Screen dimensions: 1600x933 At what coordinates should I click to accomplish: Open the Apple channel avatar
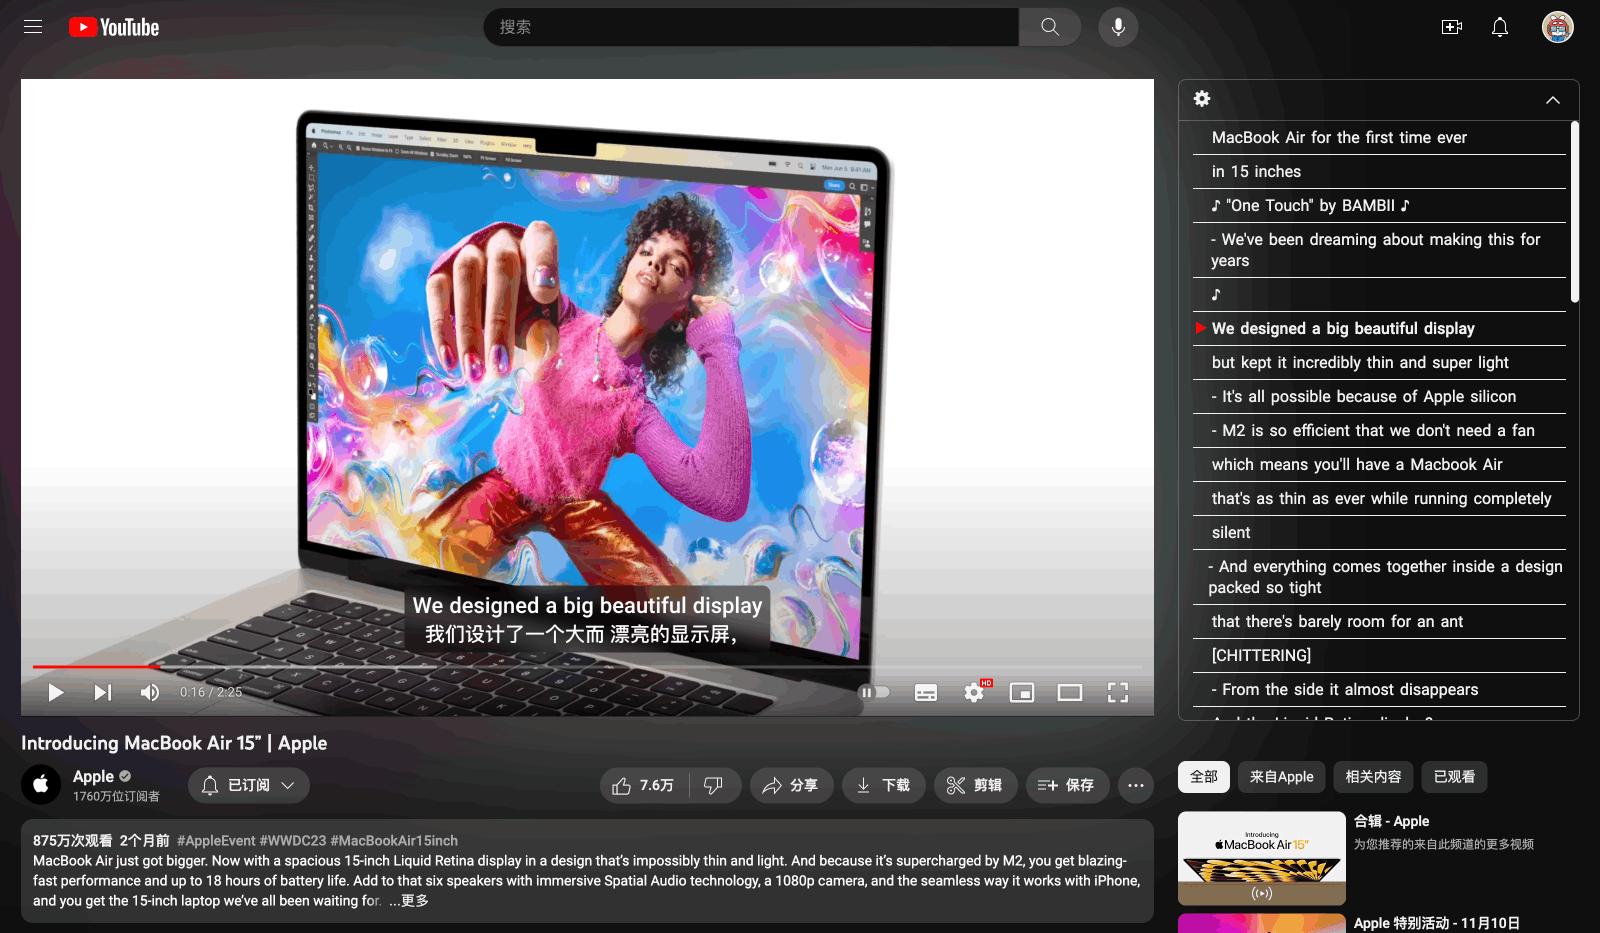pyautogui.click(x=41, y=785)
